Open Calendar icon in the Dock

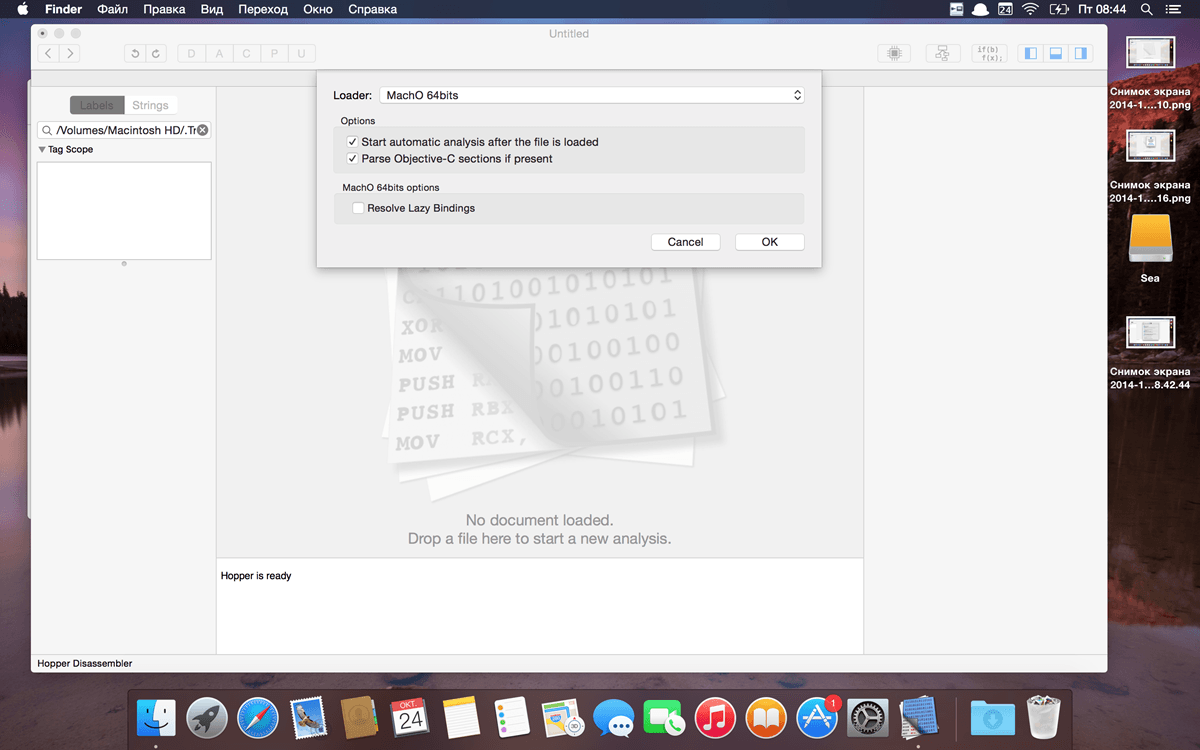(410, 718)
